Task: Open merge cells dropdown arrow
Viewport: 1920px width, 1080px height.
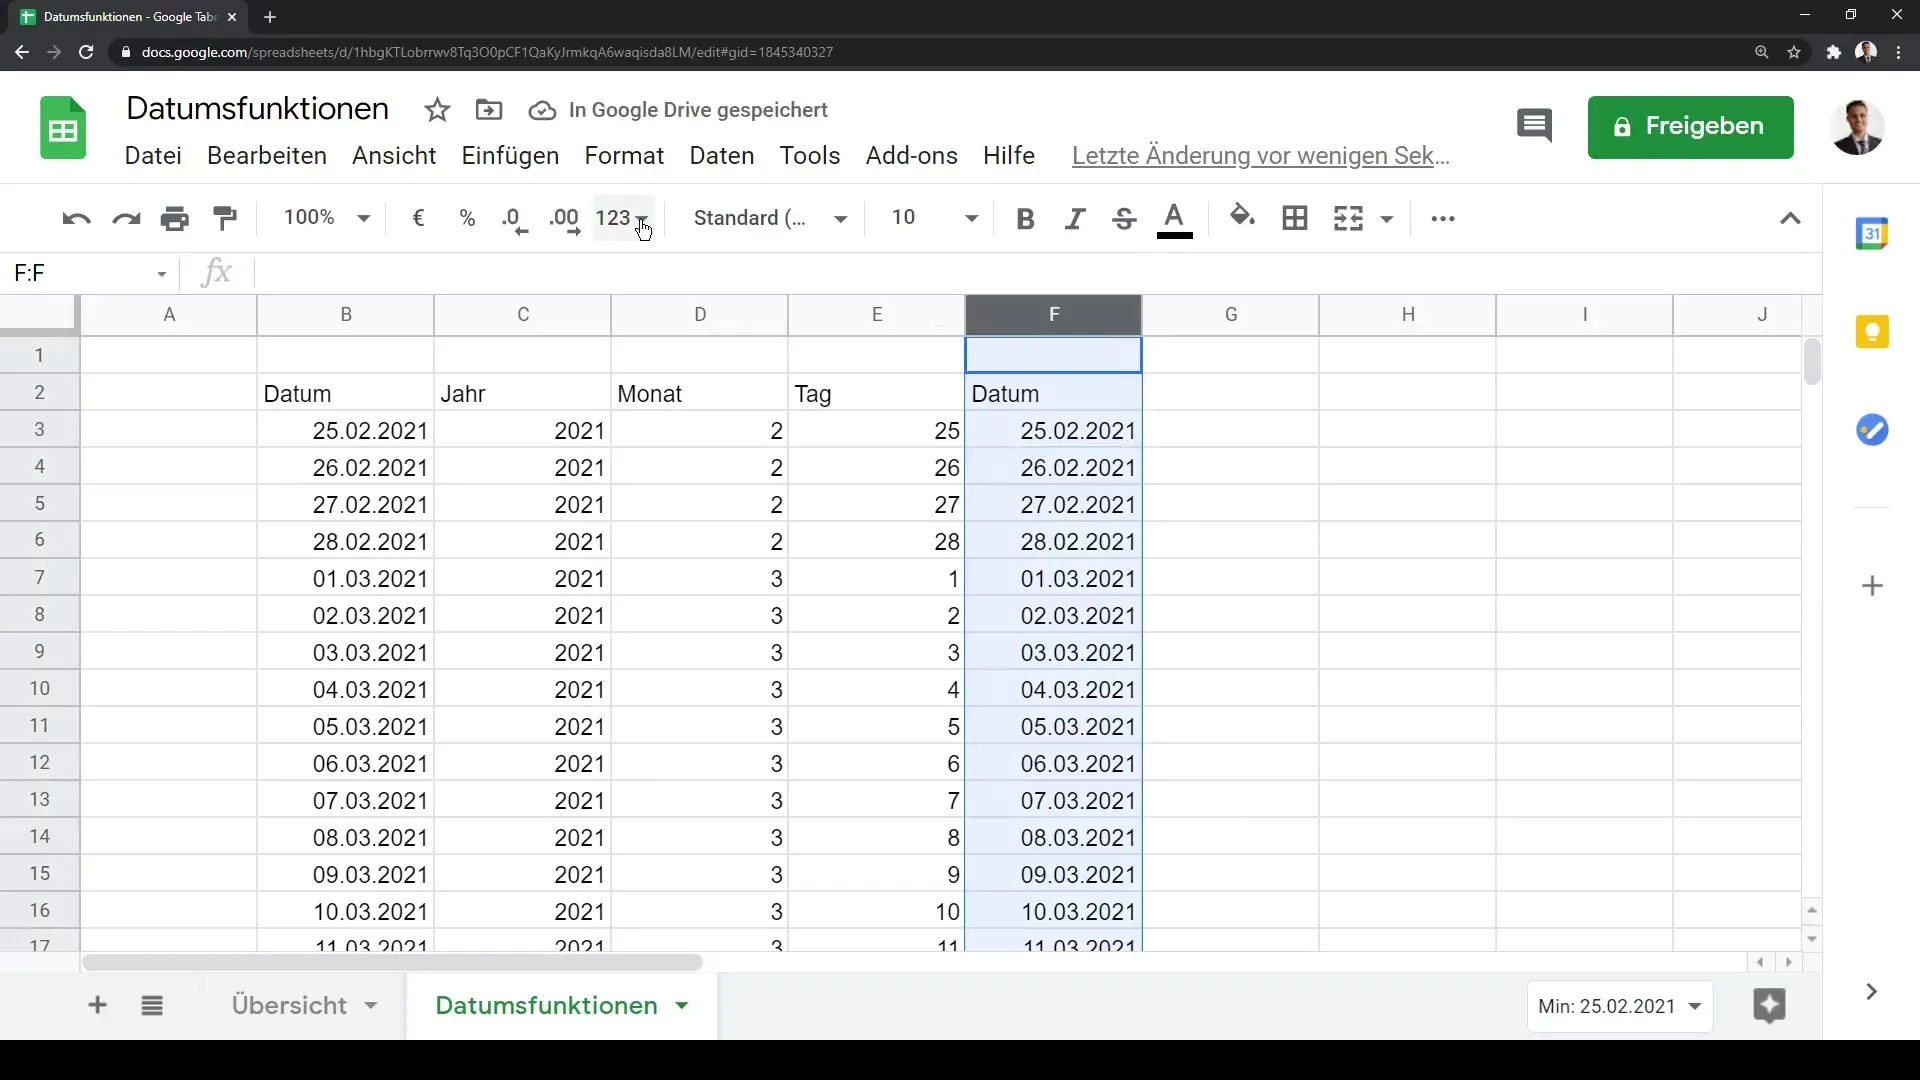Action: coord(1387,219)
